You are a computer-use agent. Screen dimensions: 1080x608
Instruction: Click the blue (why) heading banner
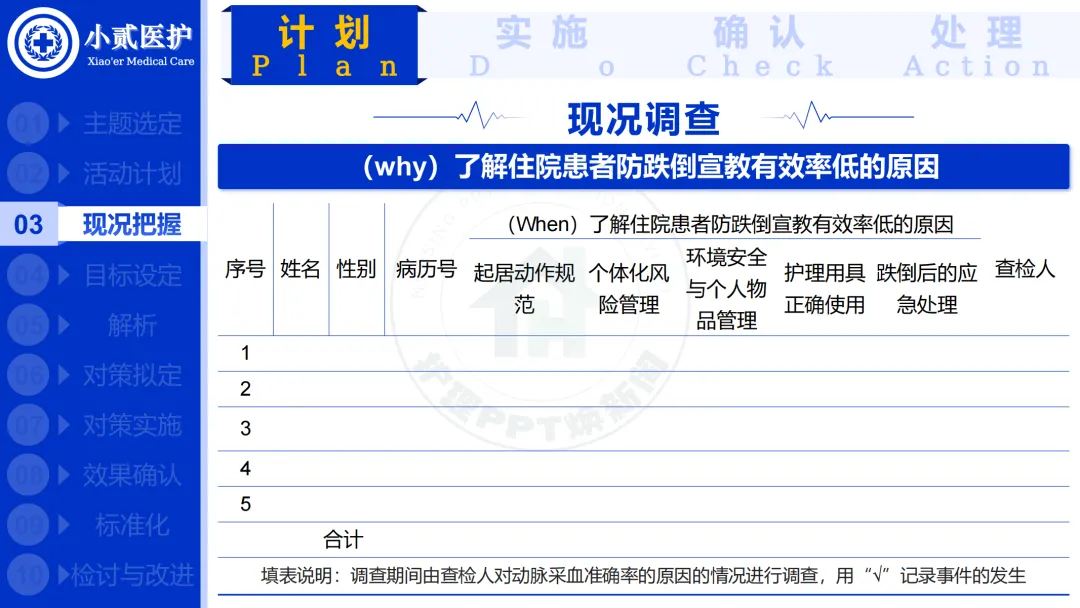point(643,167)
